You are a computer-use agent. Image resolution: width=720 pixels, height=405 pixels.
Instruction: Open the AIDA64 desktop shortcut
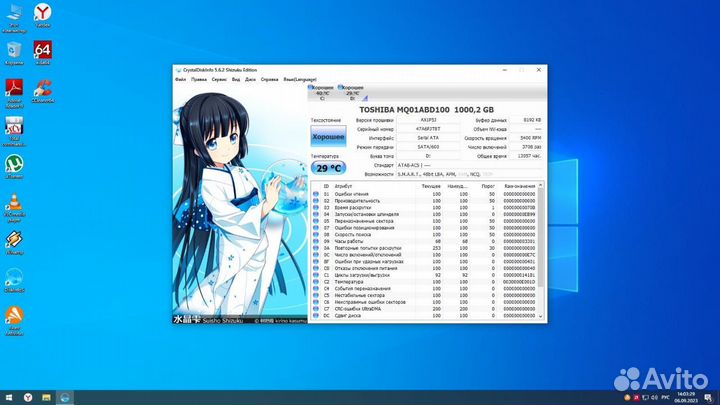coord(43,52)
